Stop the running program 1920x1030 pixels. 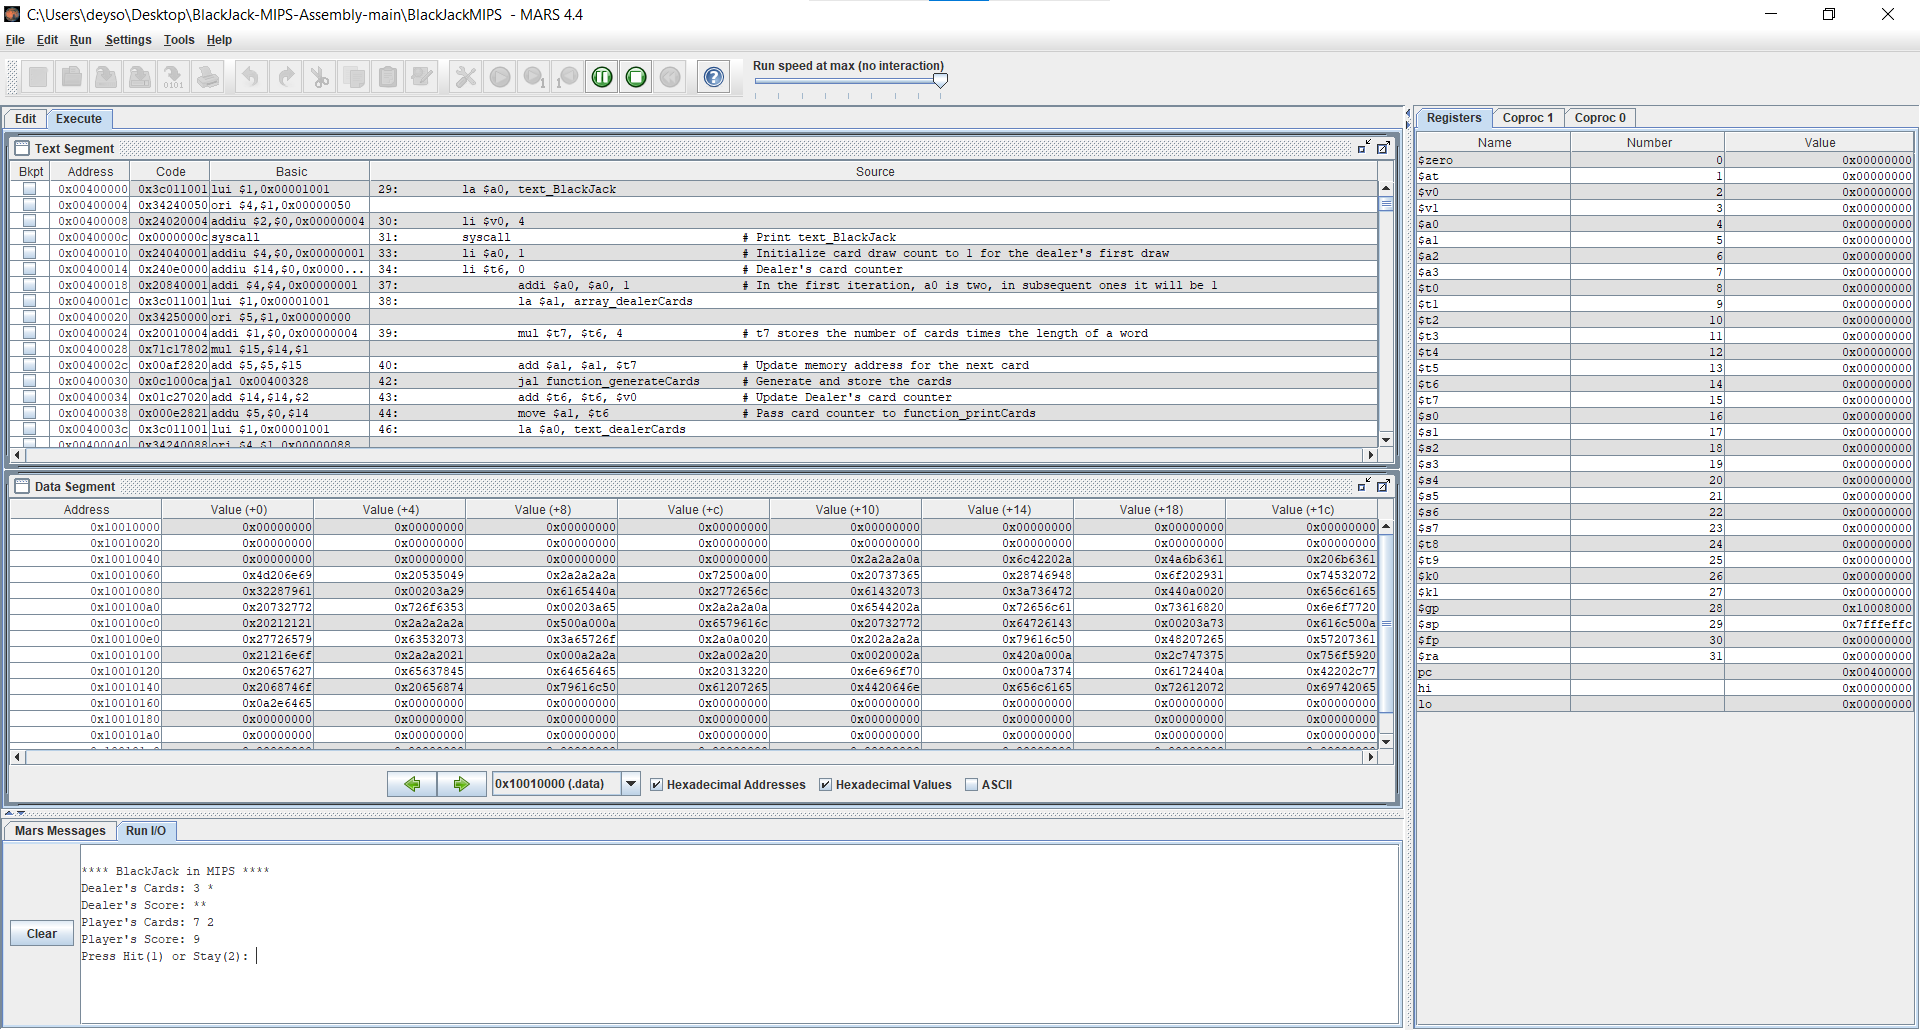[x=636, y=77]
